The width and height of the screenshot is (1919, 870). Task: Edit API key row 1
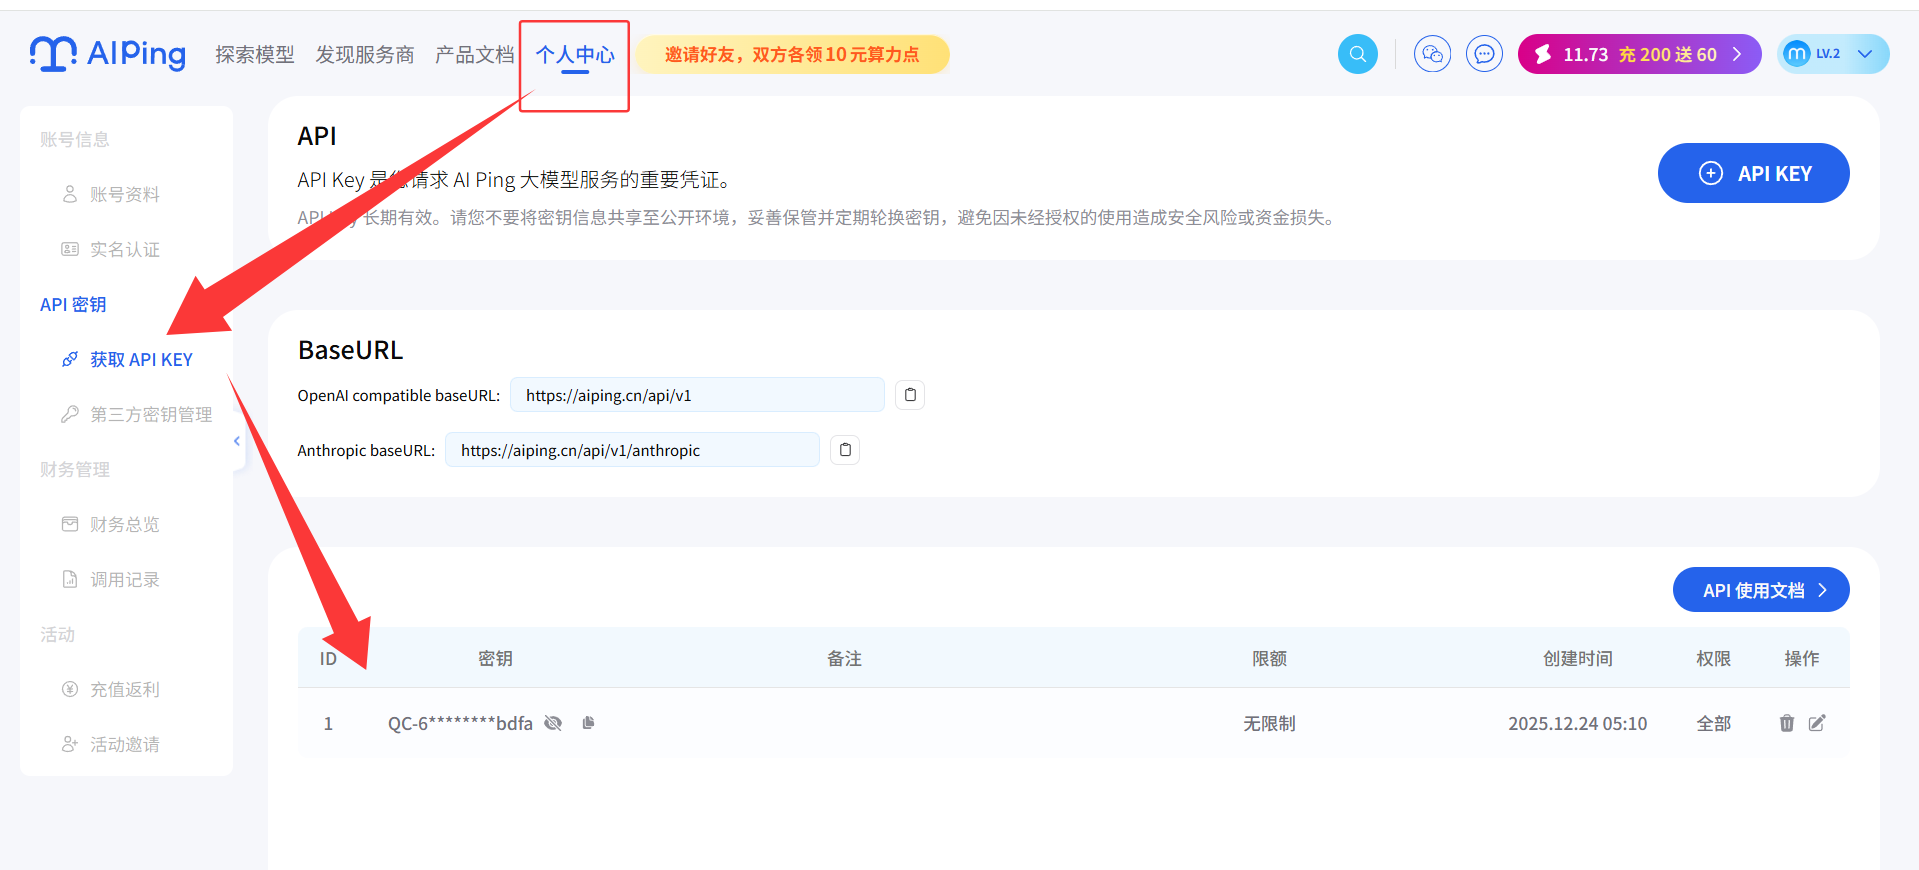click(1817, 723)
